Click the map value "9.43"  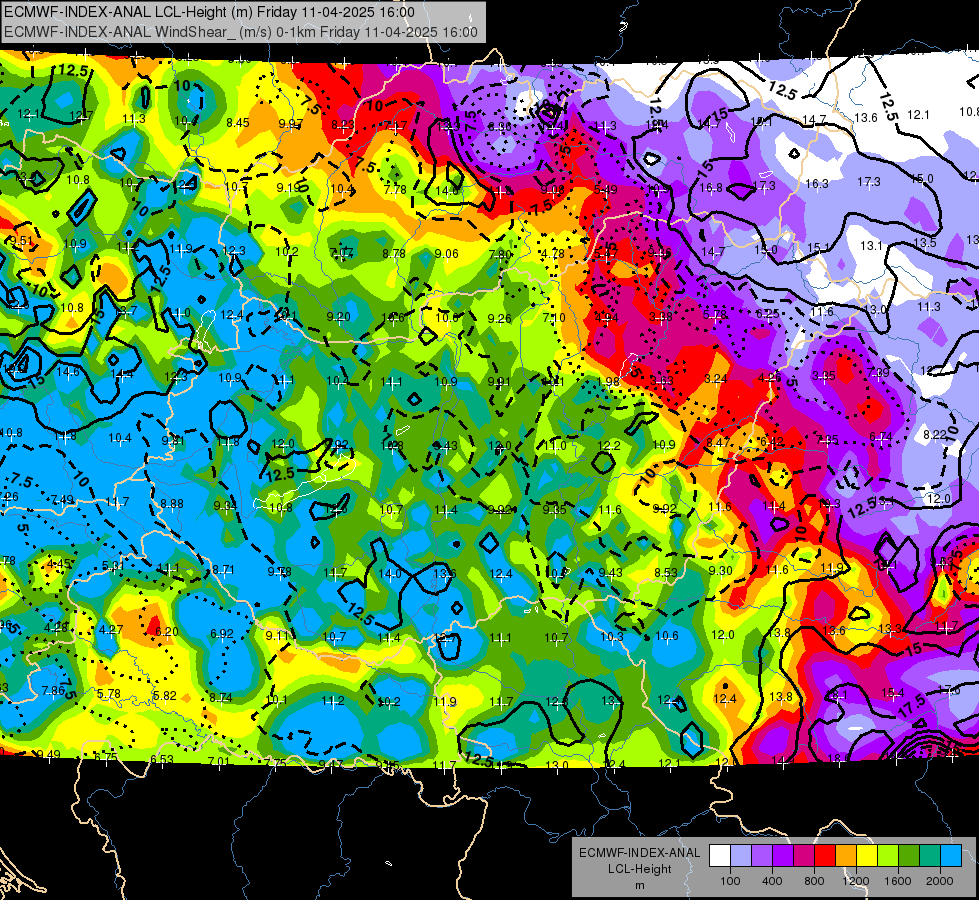(611, 573)
